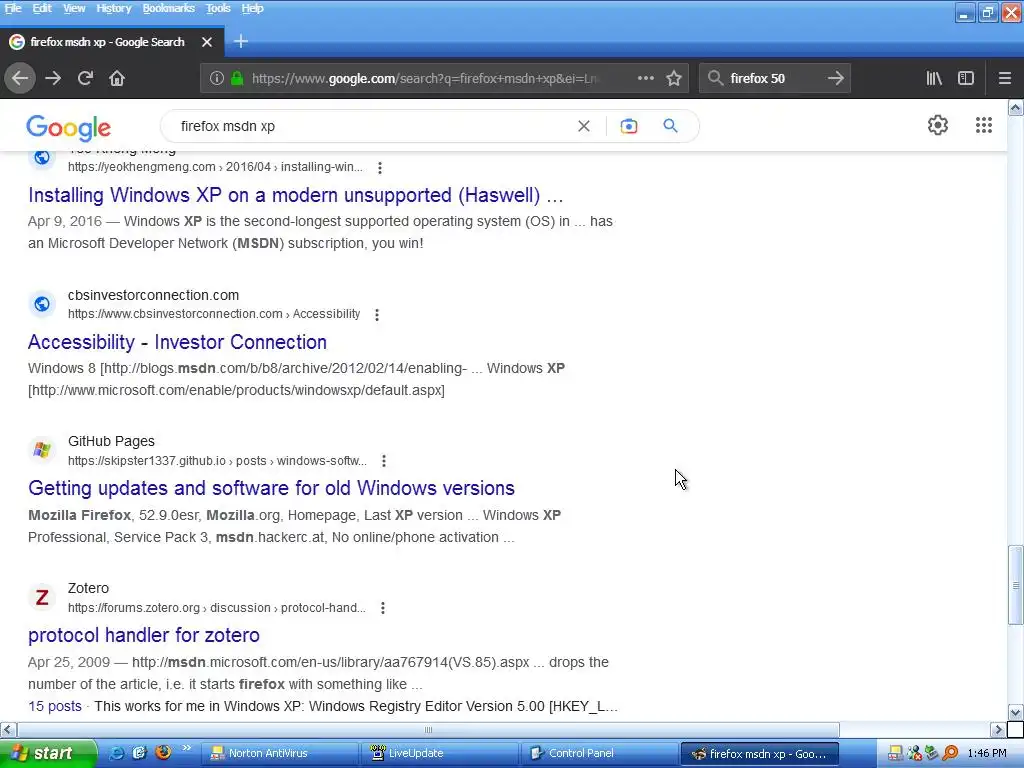Click the green secure connection padlock
The width and height of the screenshot is (1024, 768).
pos(237,78)
